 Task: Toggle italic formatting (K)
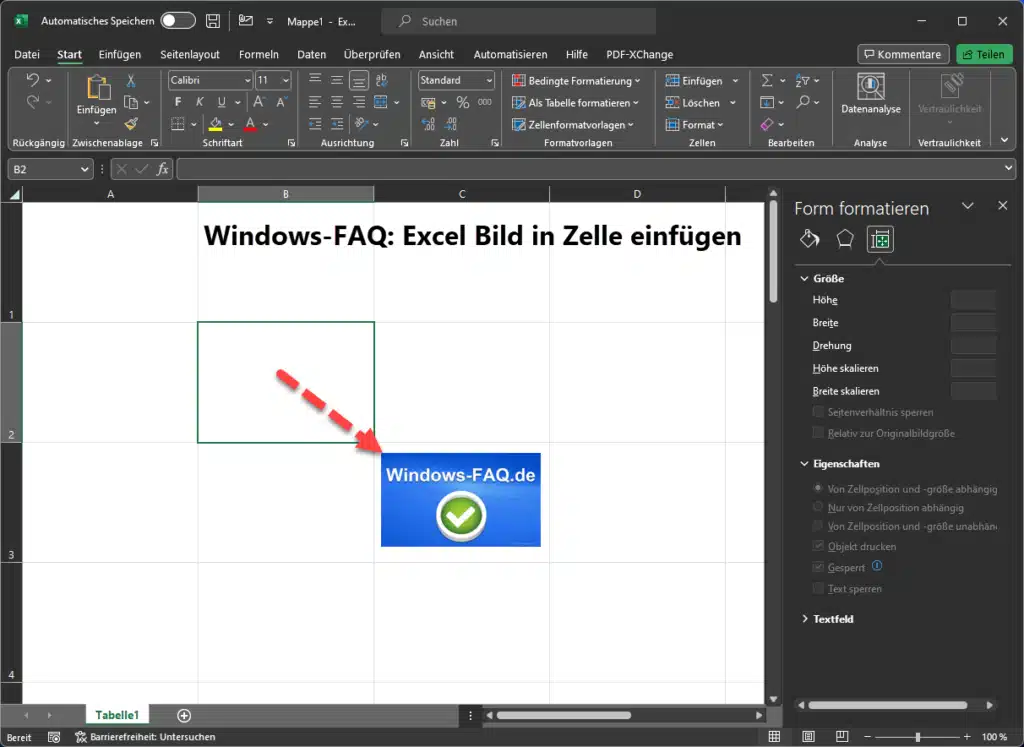click(x=199, y=102)
